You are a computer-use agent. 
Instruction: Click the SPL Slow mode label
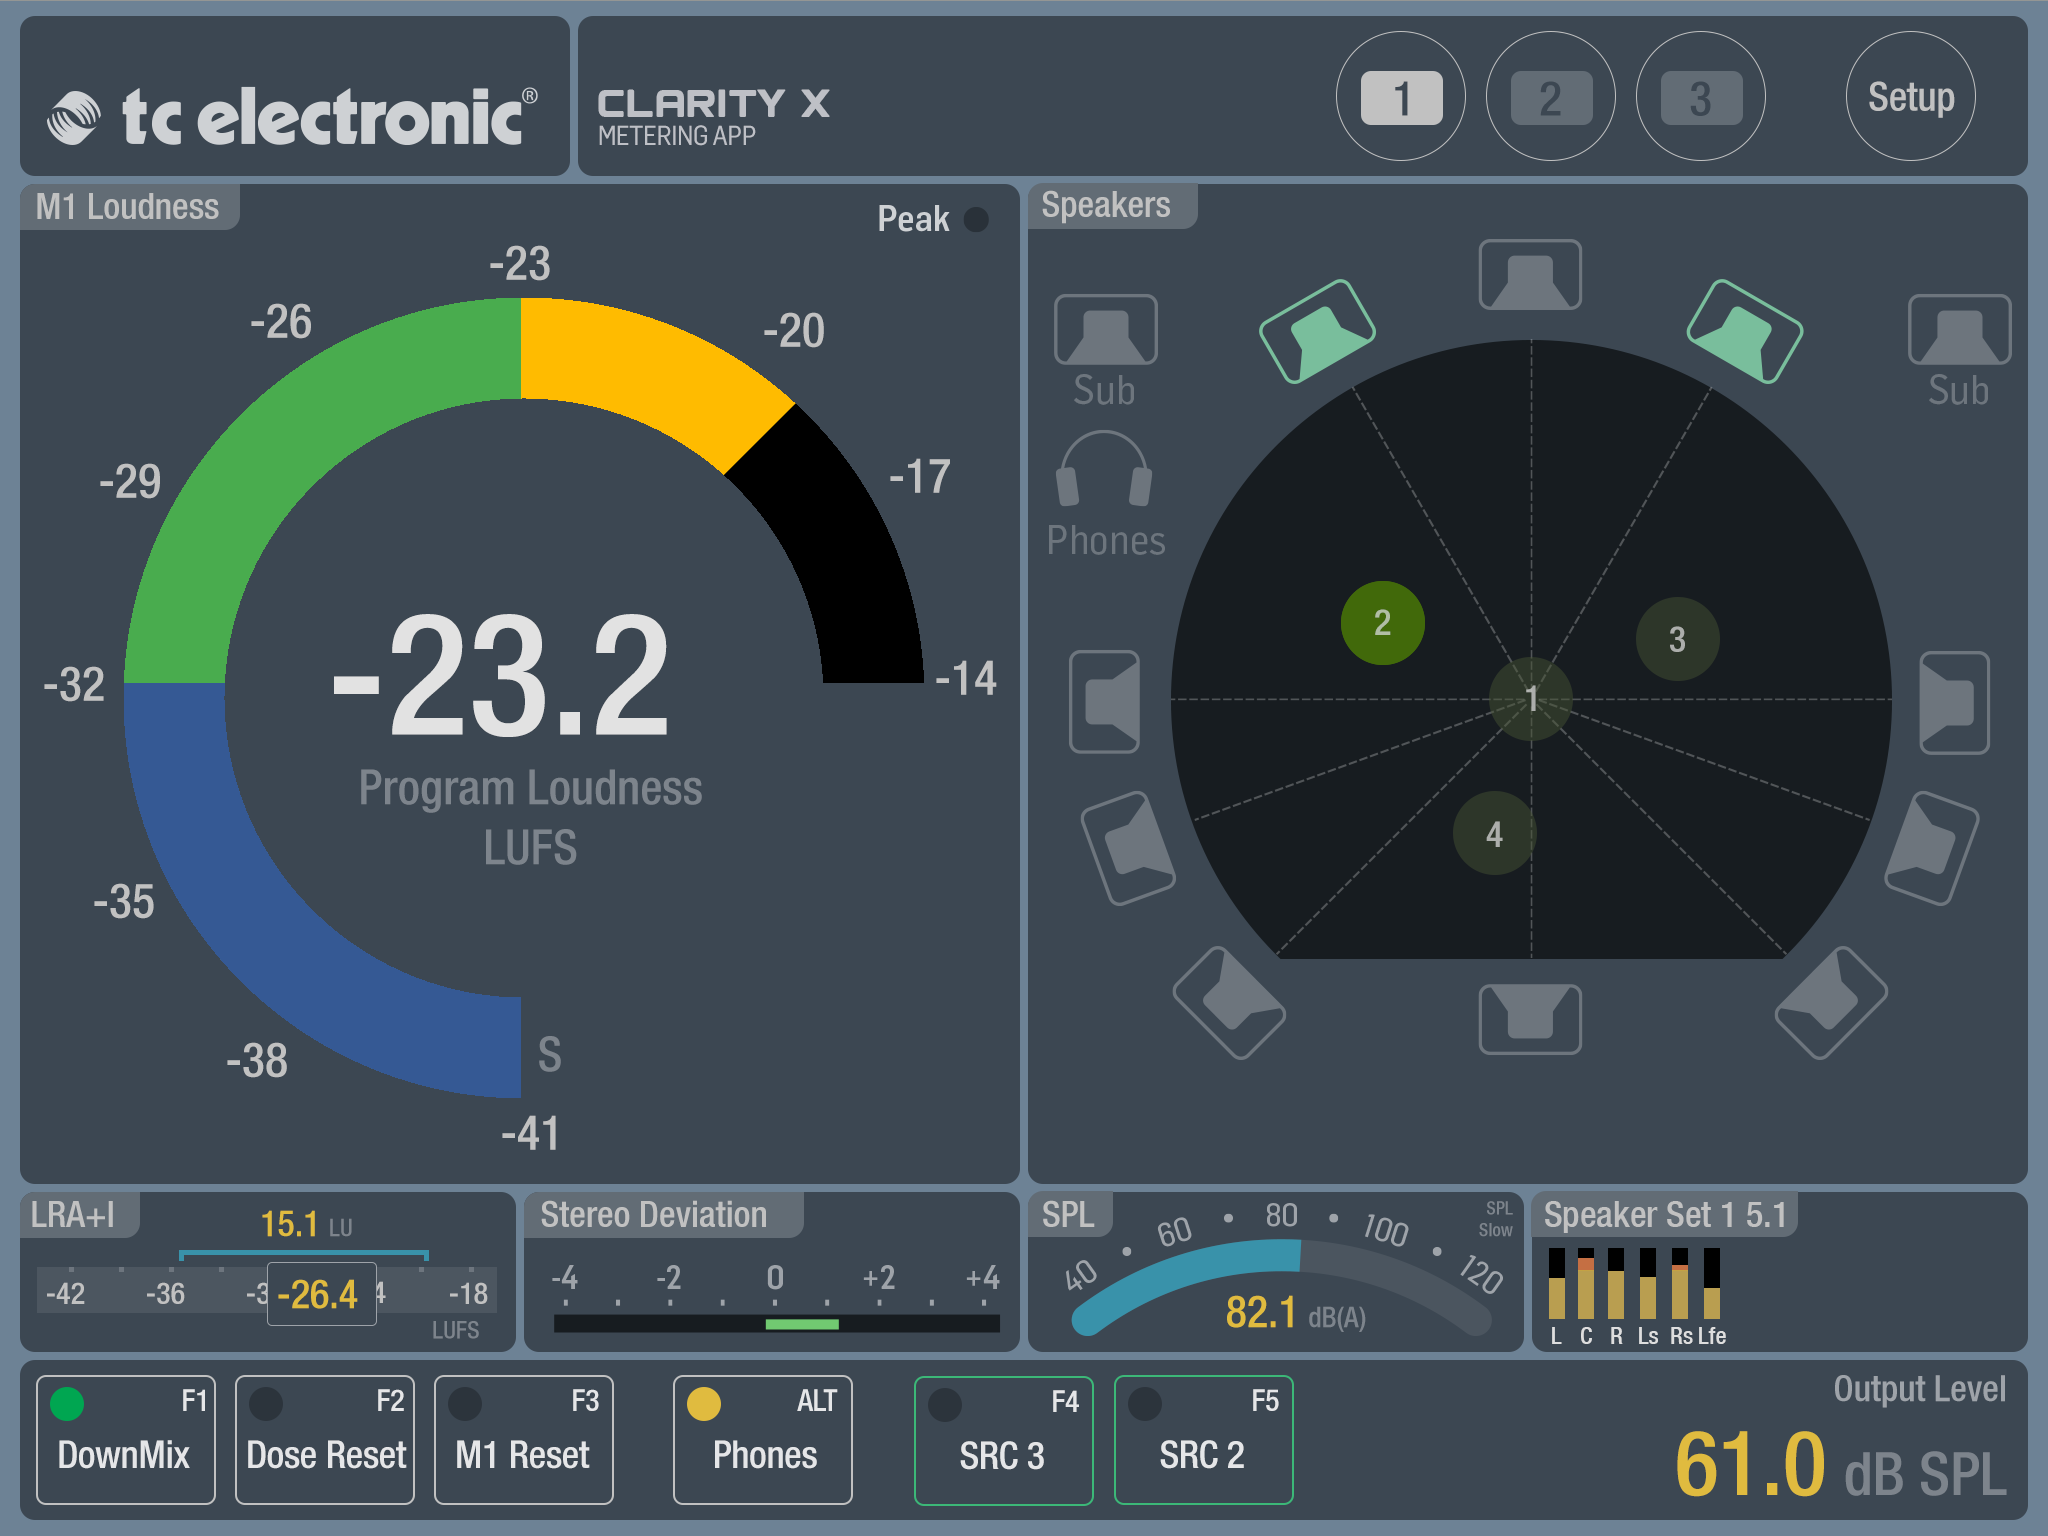coord(1496,1219)
